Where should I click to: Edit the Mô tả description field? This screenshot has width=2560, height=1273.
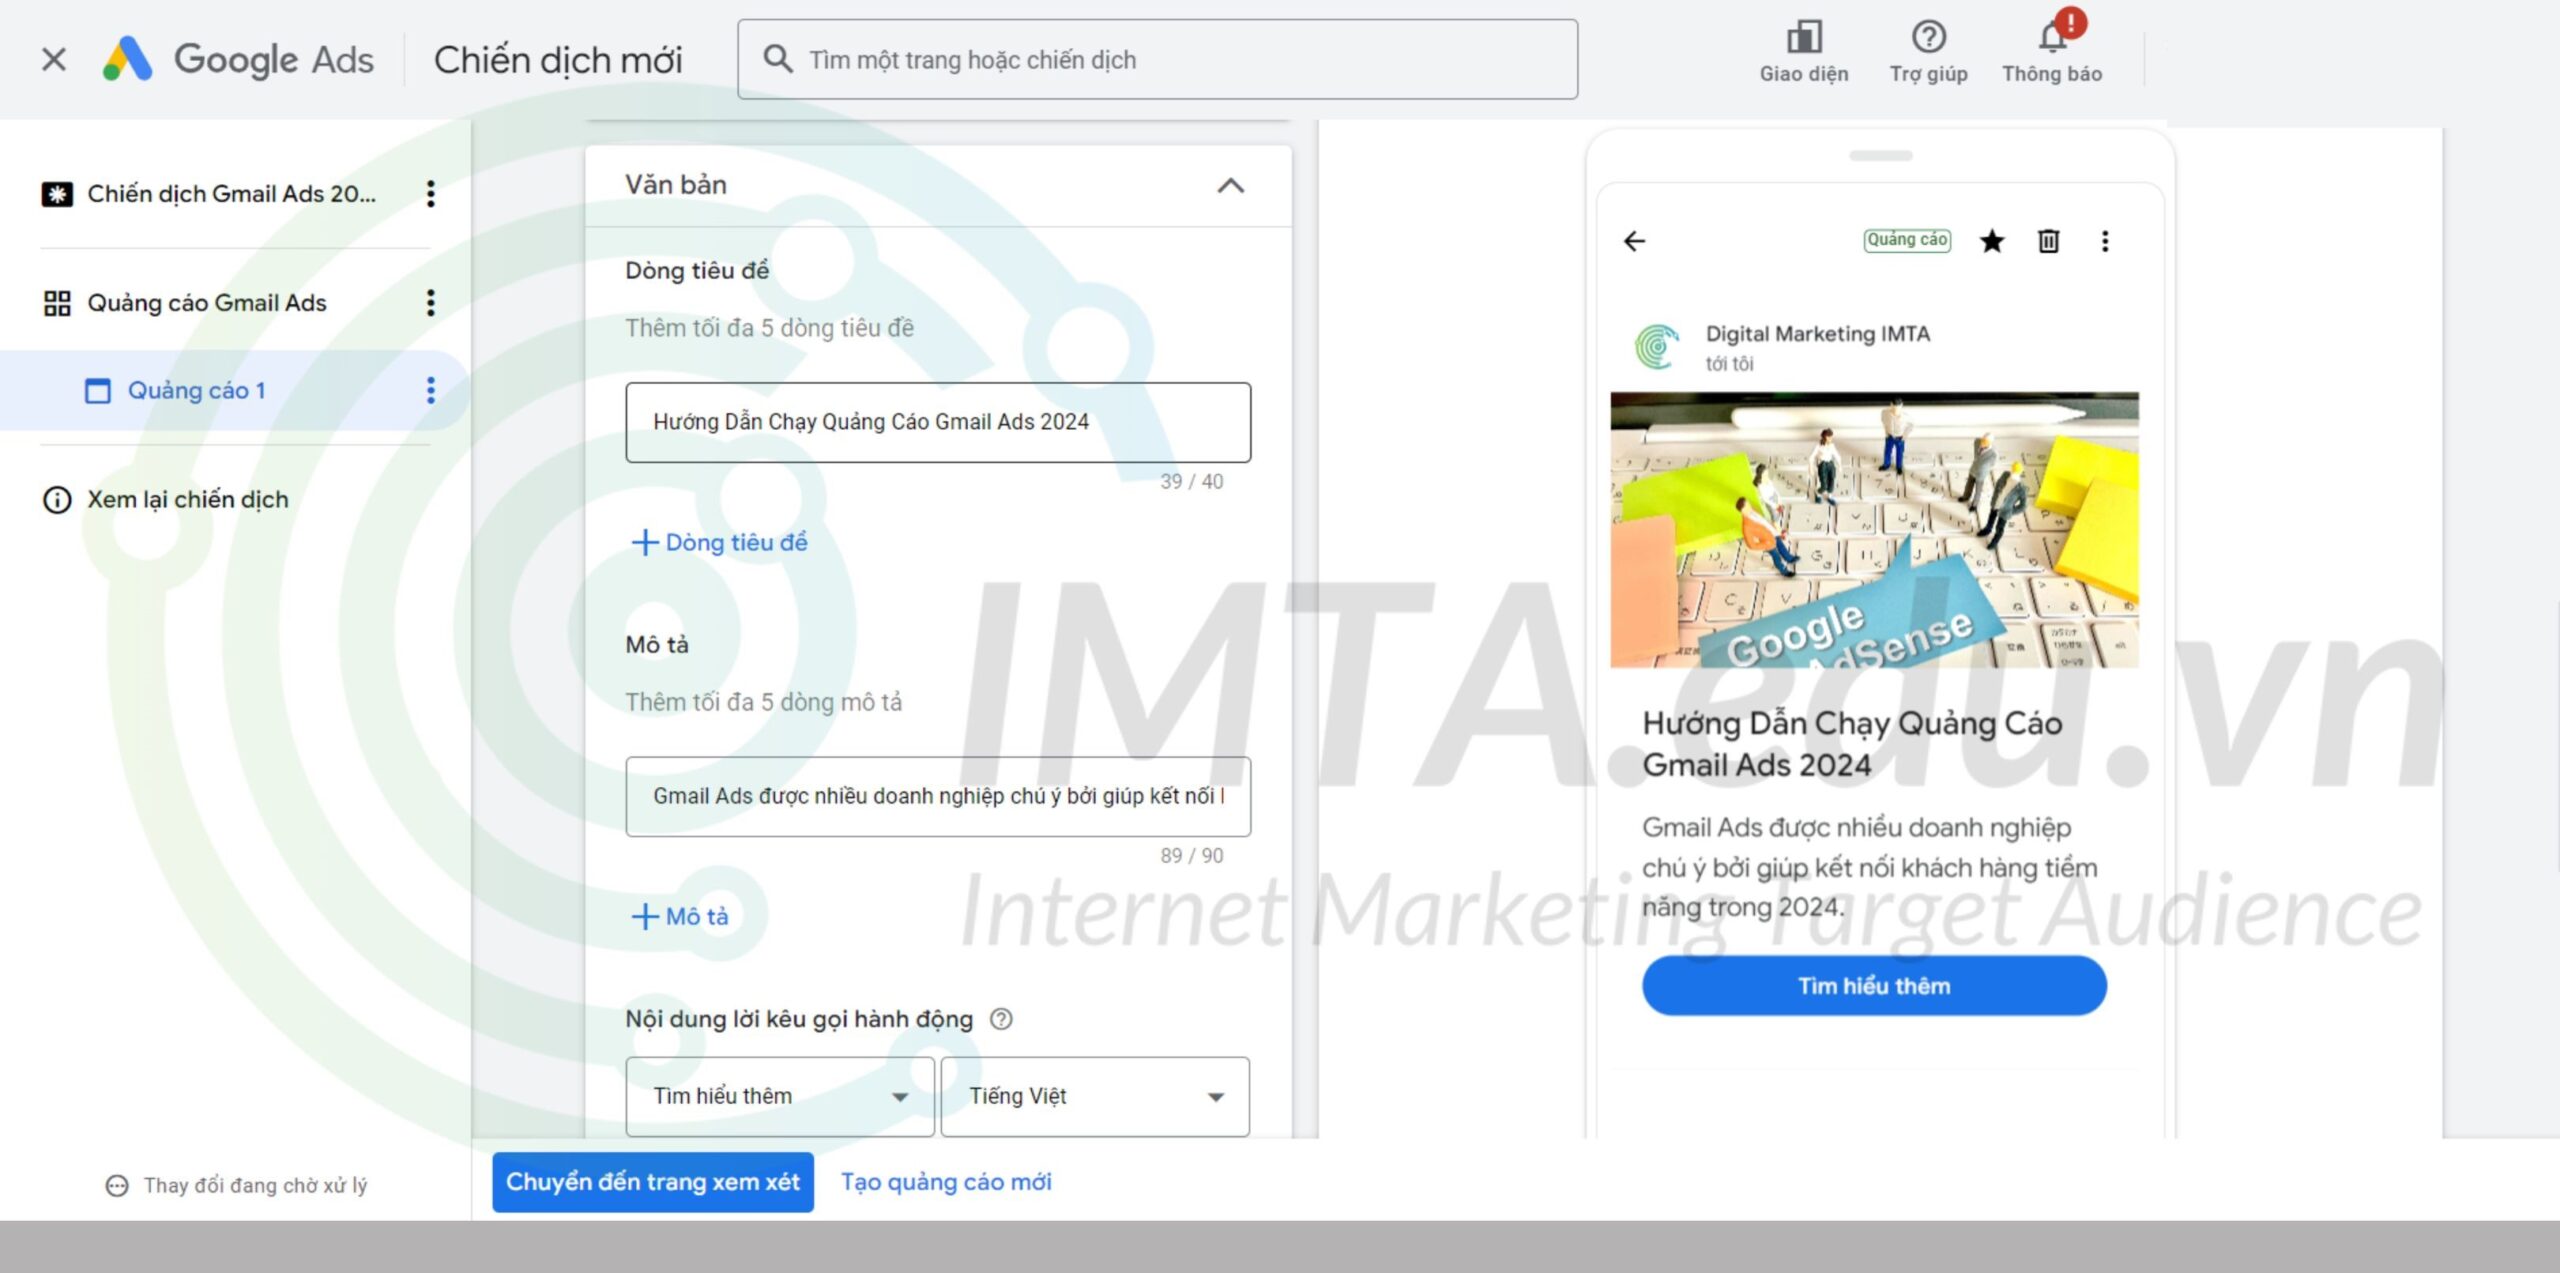[x=938, y=796]
